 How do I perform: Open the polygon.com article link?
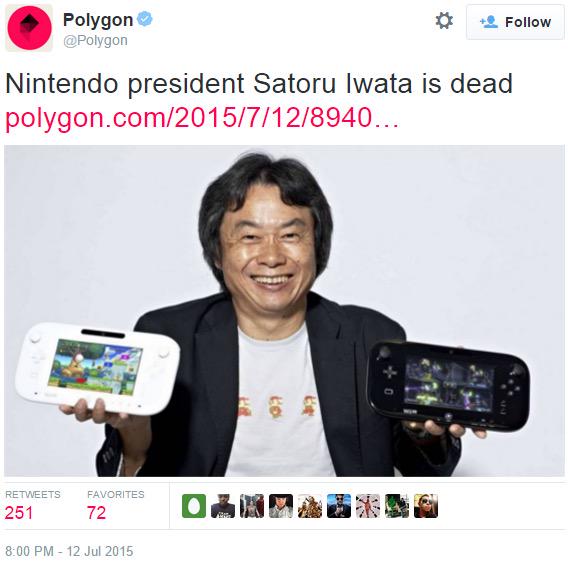pyautogui.click(x=202, y=117)
